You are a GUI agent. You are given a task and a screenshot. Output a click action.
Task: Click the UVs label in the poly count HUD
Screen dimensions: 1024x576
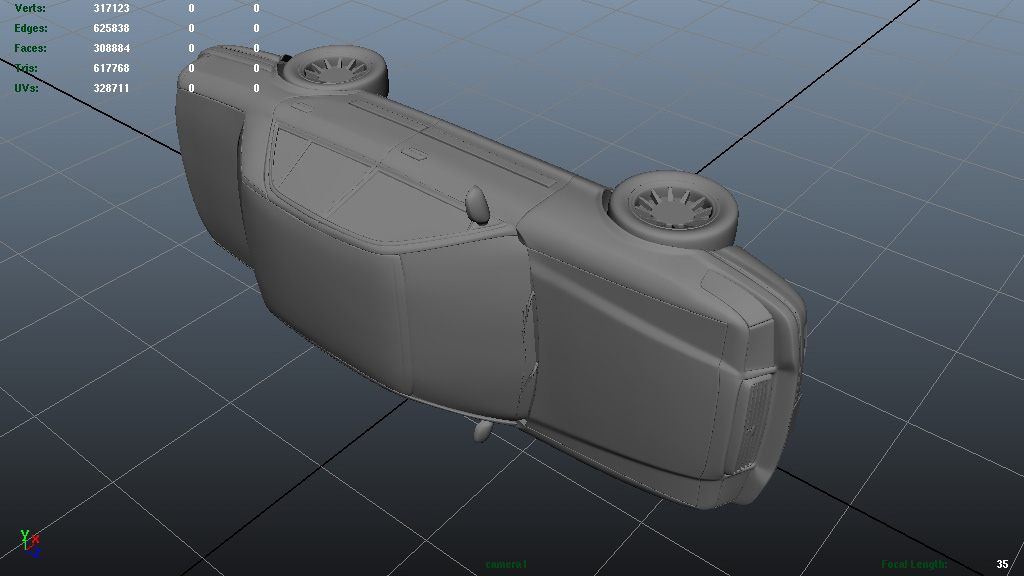[x=26, y=88]
